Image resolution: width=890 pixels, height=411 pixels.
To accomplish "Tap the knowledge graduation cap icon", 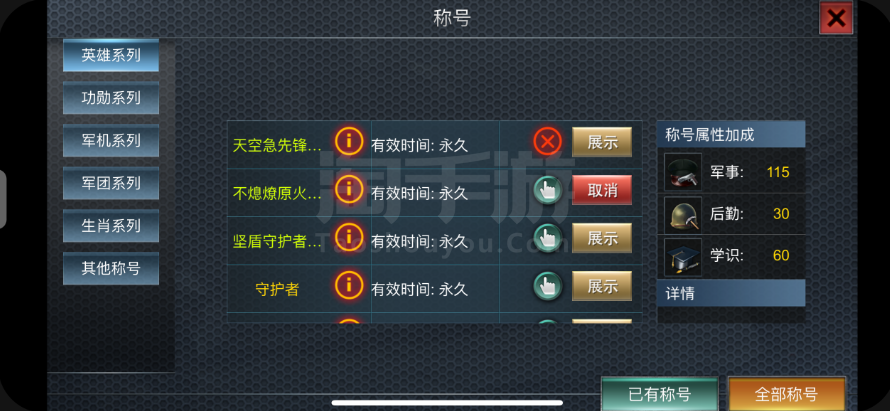I will [683, 257].
